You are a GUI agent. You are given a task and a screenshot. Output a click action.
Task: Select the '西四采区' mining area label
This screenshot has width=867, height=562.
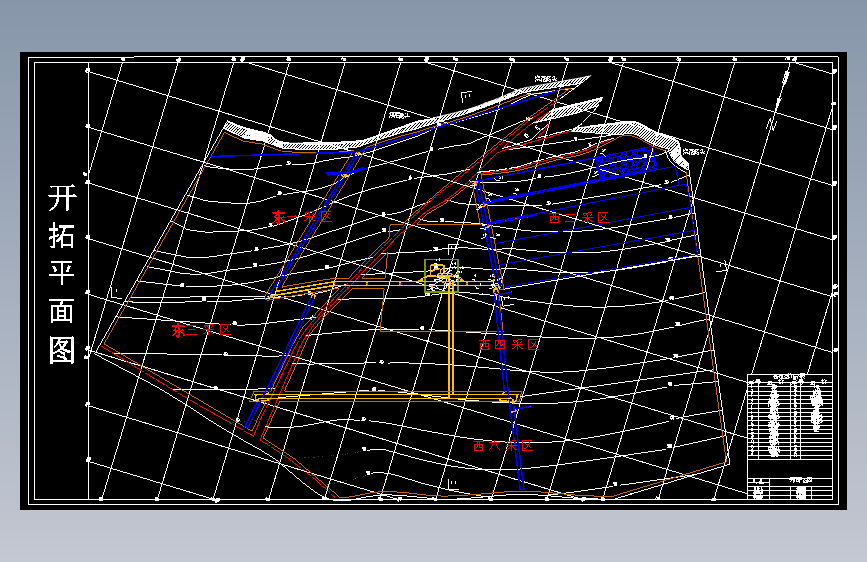[509, 345]
